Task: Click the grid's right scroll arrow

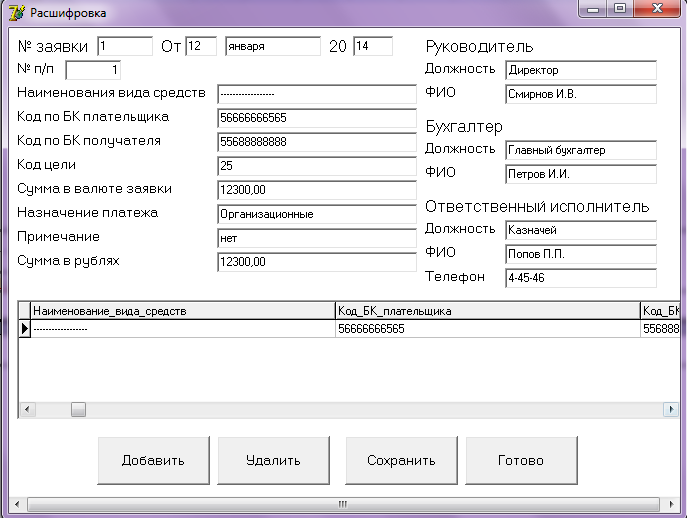Action: coord(671,410)
